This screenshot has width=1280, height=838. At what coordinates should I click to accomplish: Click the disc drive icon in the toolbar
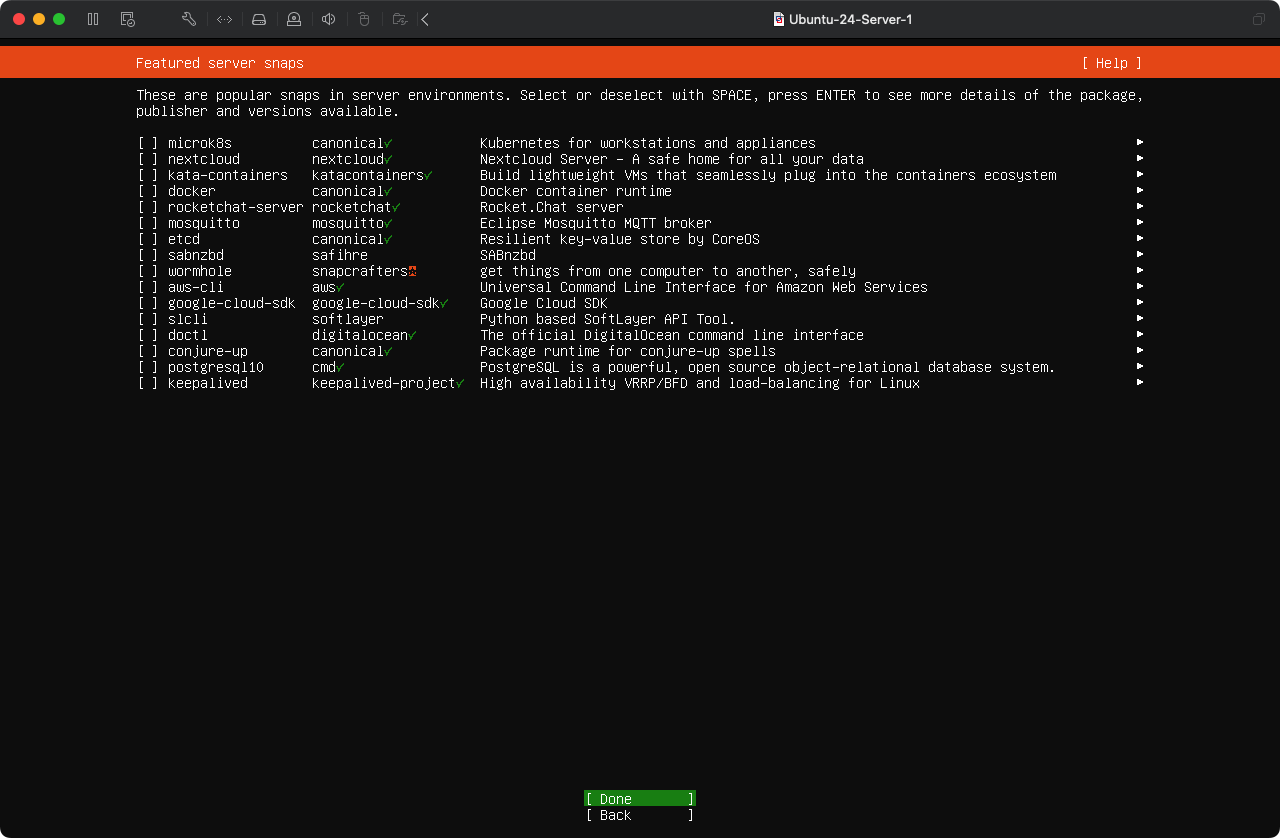[x=294, y=19]
